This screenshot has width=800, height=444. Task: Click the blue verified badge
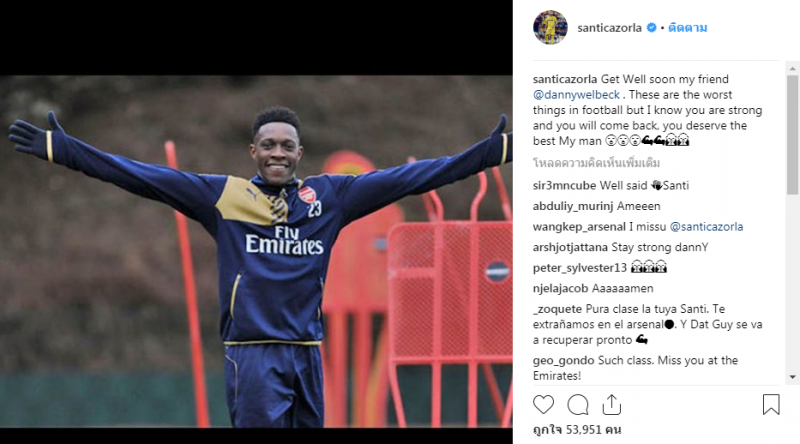coord(652,28)
